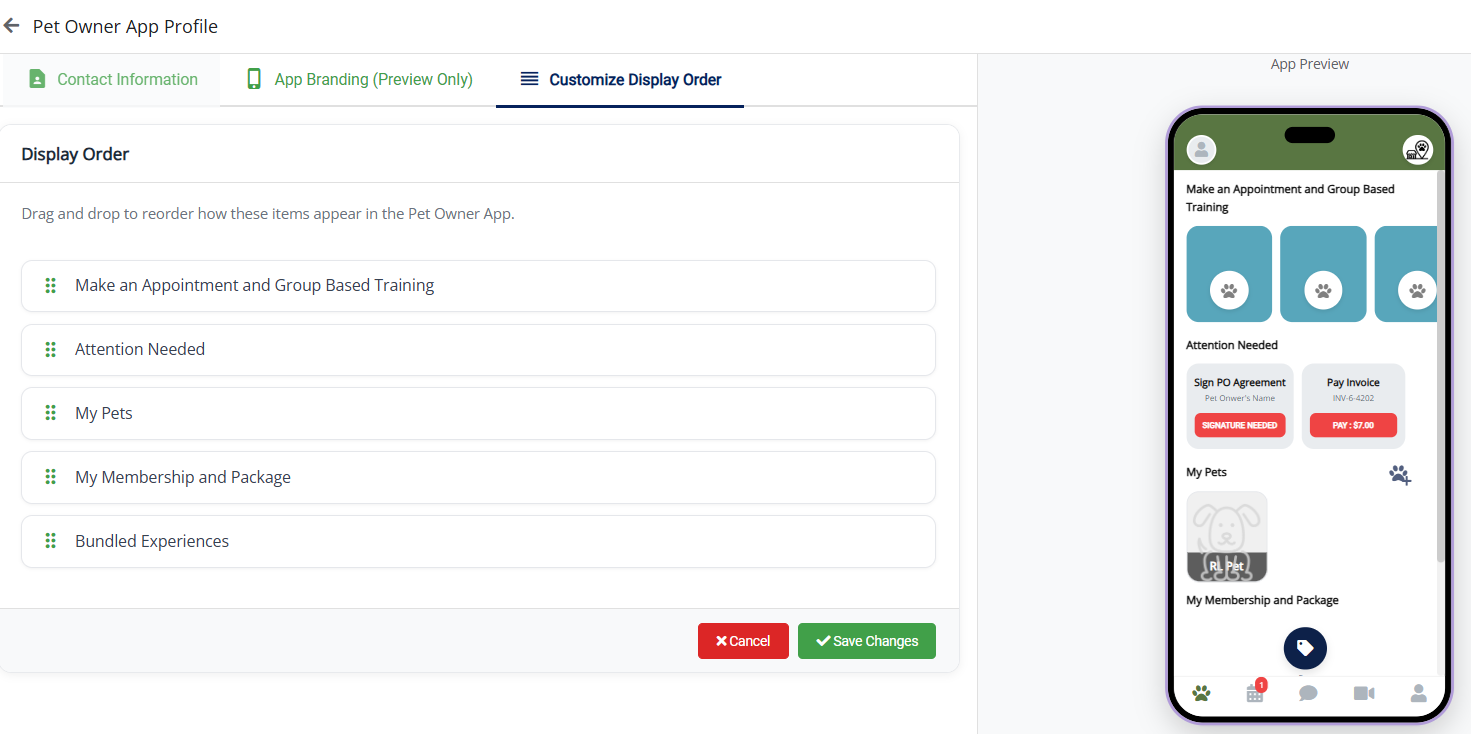The height and width of the screenshot is (734, 1471).
Task: Click the back arrow beside Pet Owner App Profile
Action: [12, 26]
